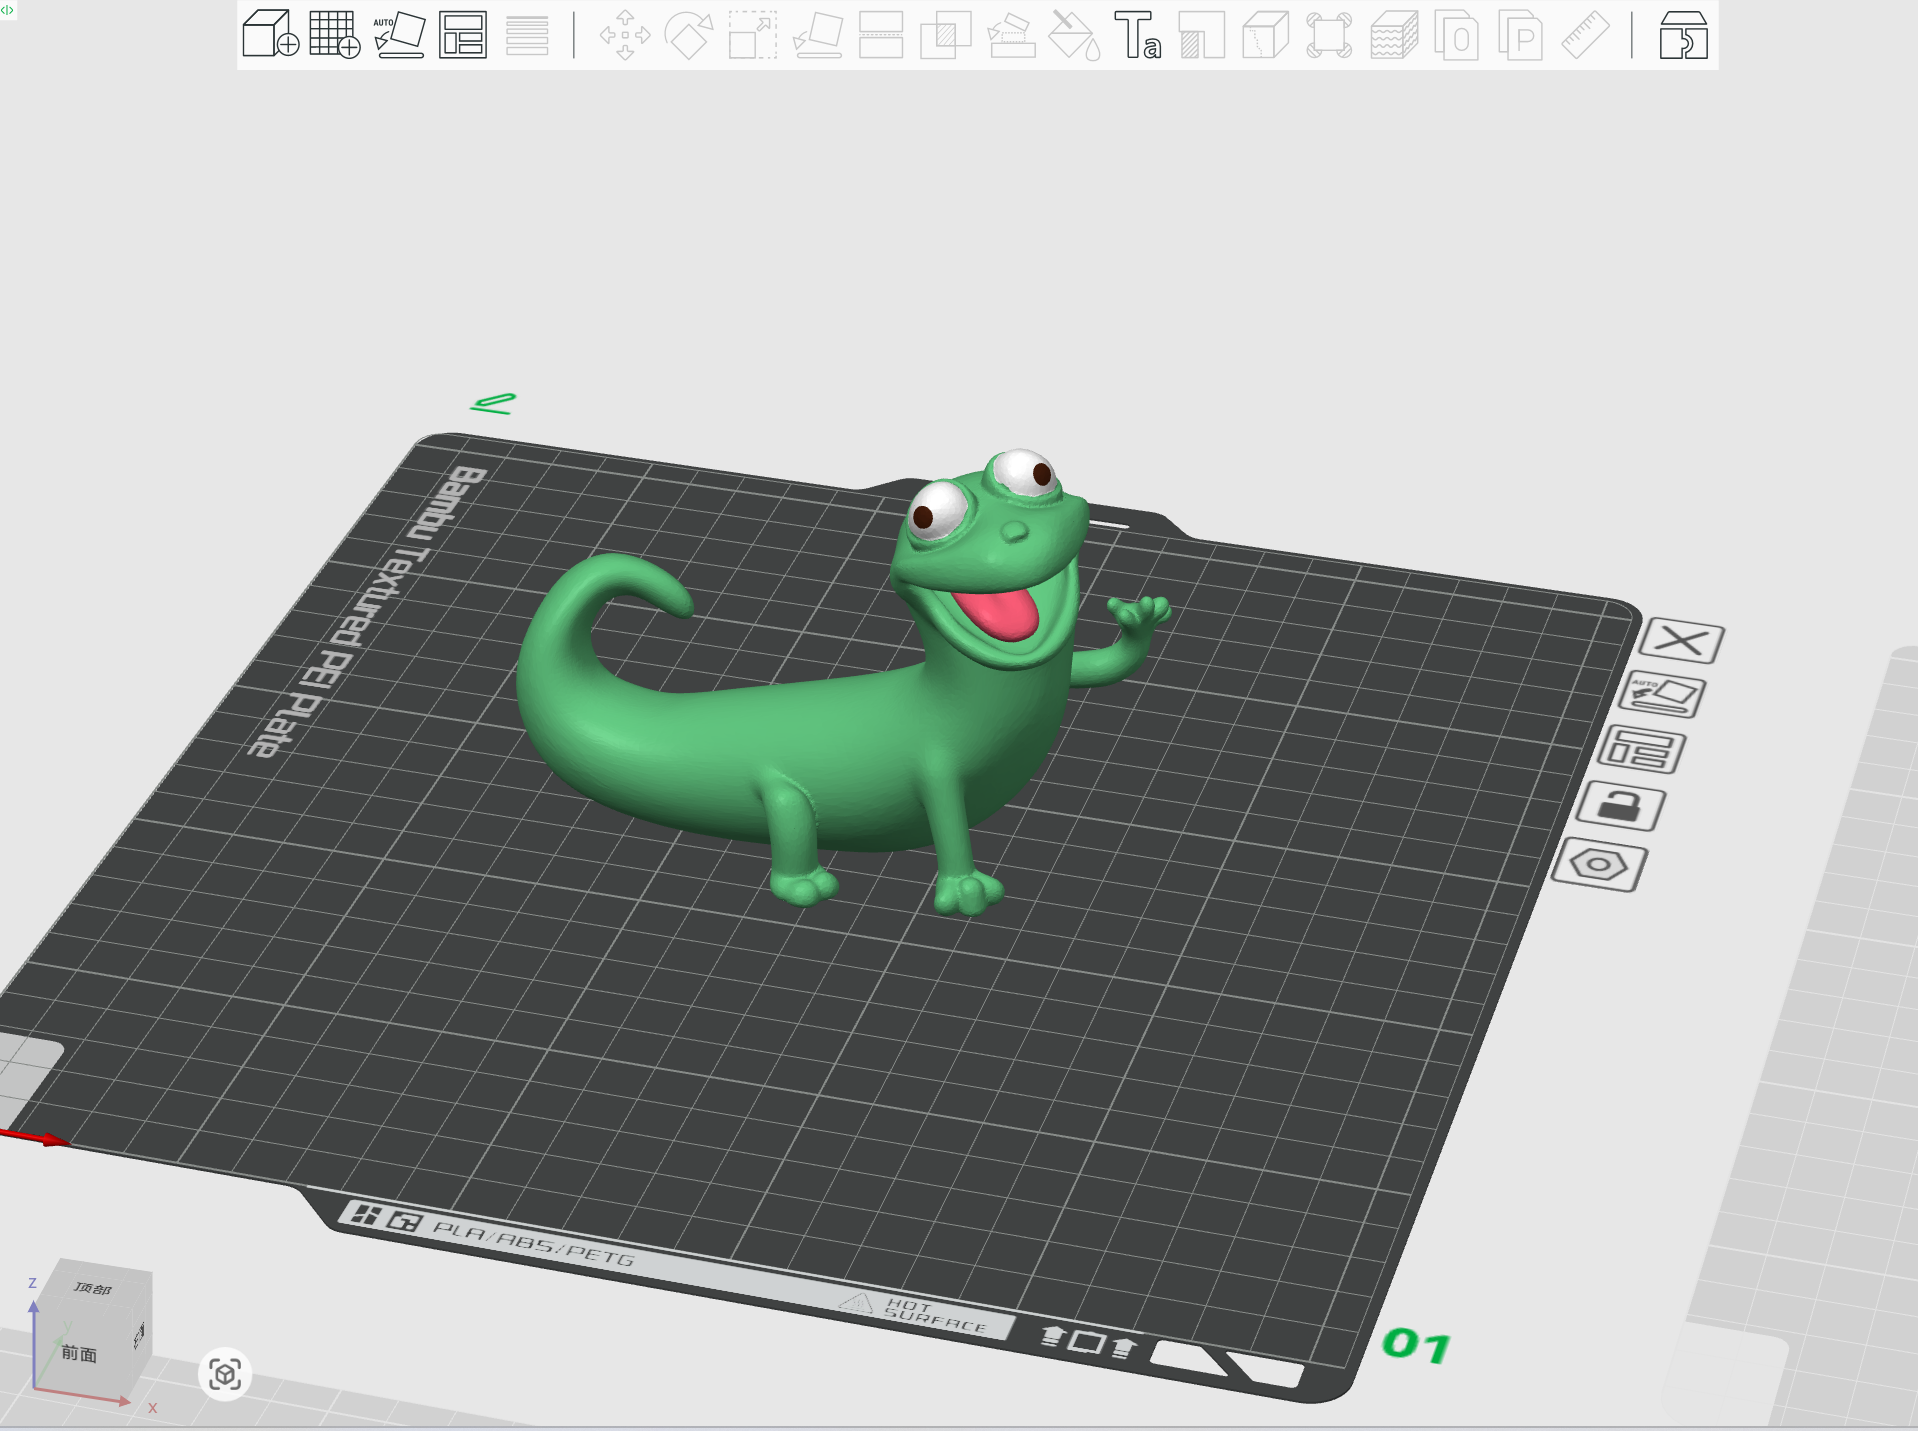The image size is (1918, 1431).
Task: Auto orient objects on this plate
Action: click(x=1663, y=695)
